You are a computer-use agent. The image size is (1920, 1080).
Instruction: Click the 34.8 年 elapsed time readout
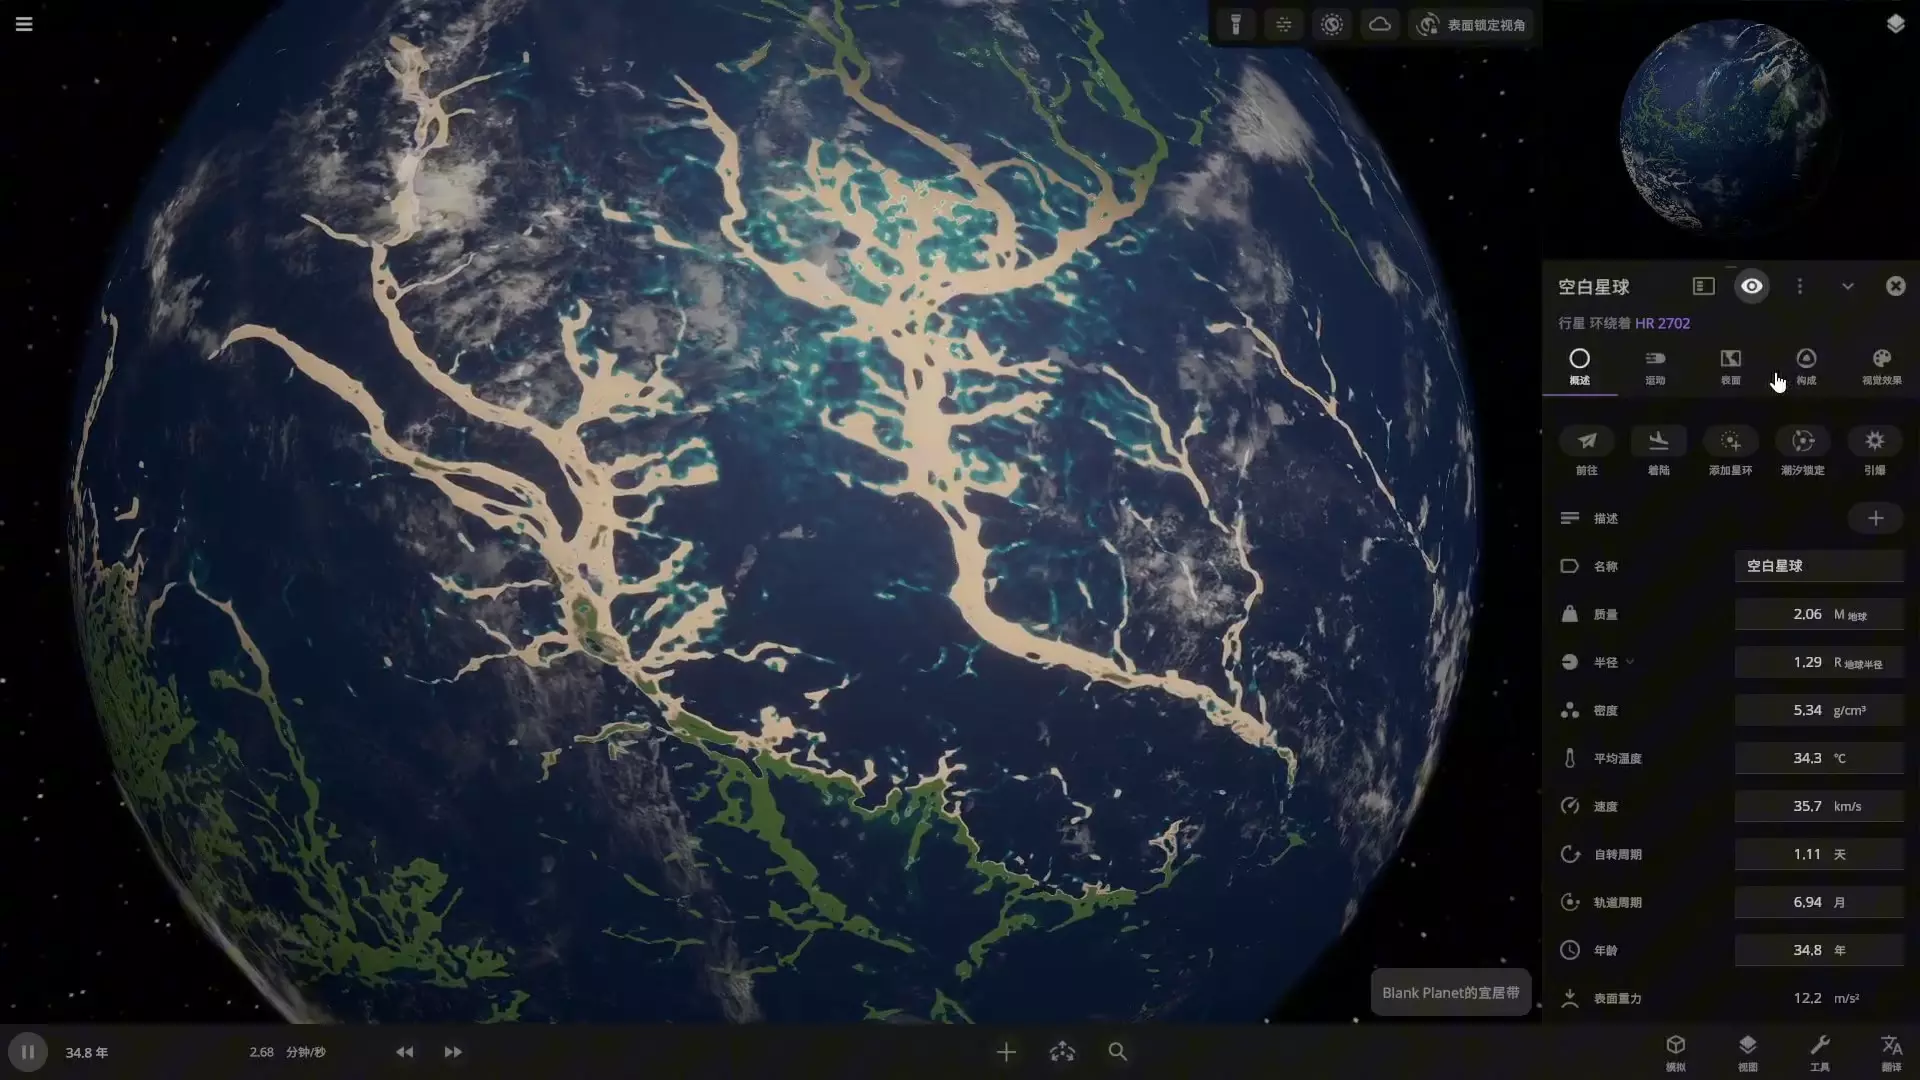[x=87, y=1053]
